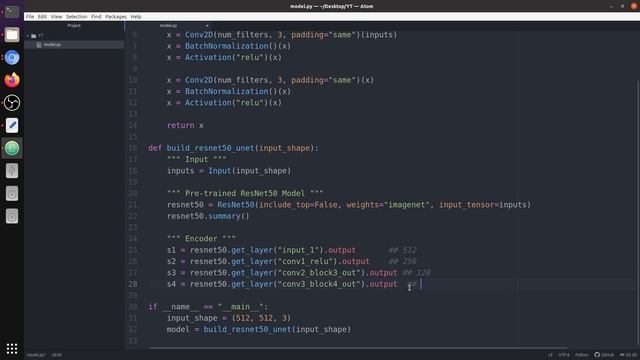Switch to the Atom icon in the dock
This screenshot has width=640, height=360.
coord(12,148)
